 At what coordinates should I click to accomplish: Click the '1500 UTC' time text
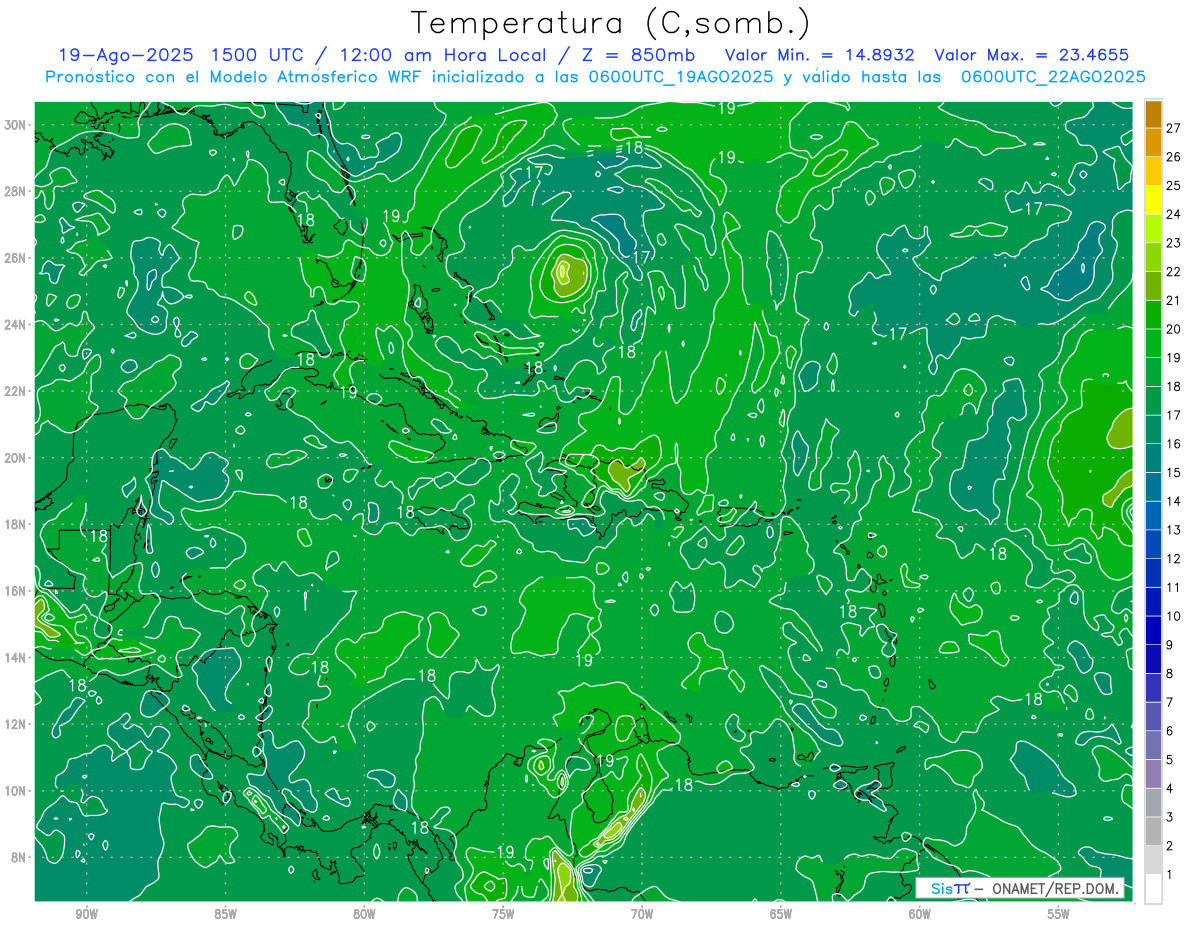point(256,55)
